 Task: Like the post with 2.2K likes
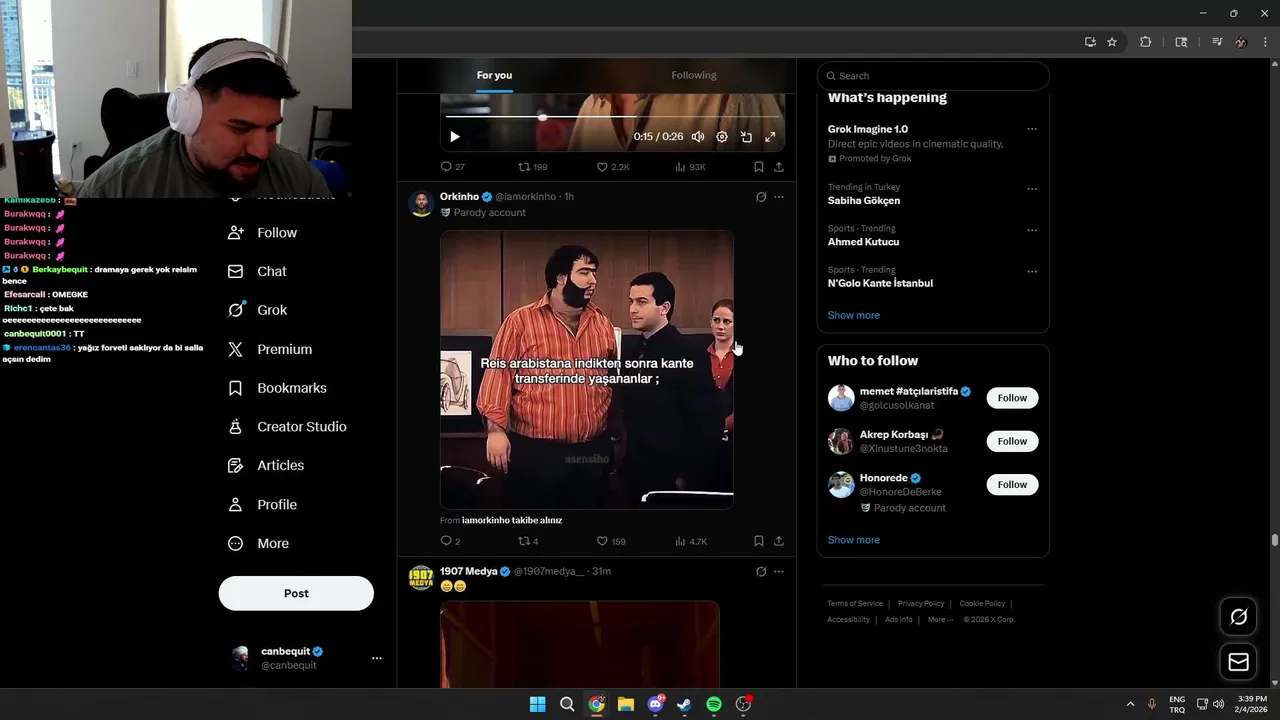[x=612, y=167]
